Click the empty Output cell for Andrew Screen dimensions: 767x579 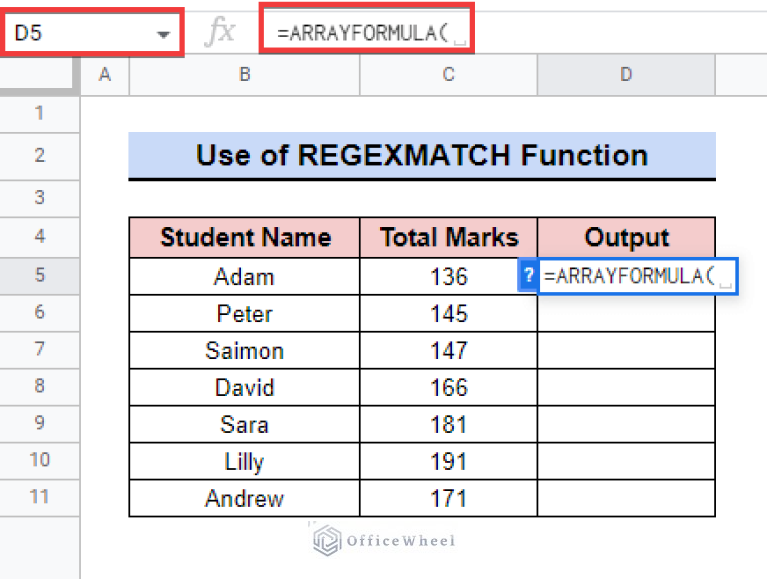[626, 498]
